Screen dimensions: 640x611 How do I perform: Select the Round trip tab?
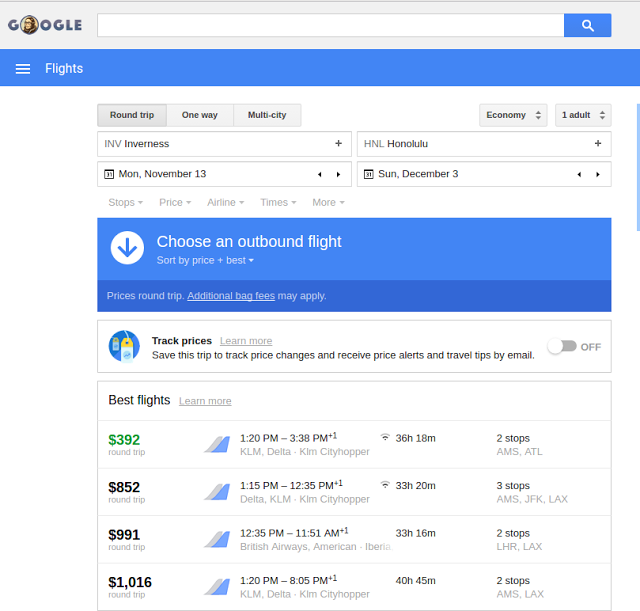pos(132,115)
